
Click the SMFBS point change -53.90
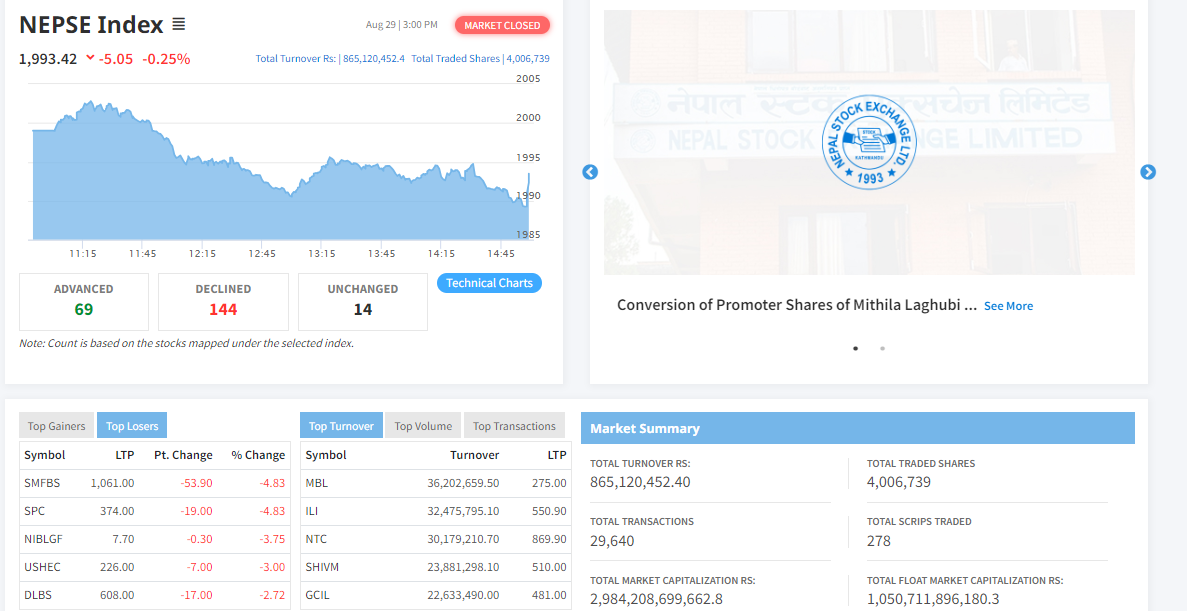click(196, 483)
